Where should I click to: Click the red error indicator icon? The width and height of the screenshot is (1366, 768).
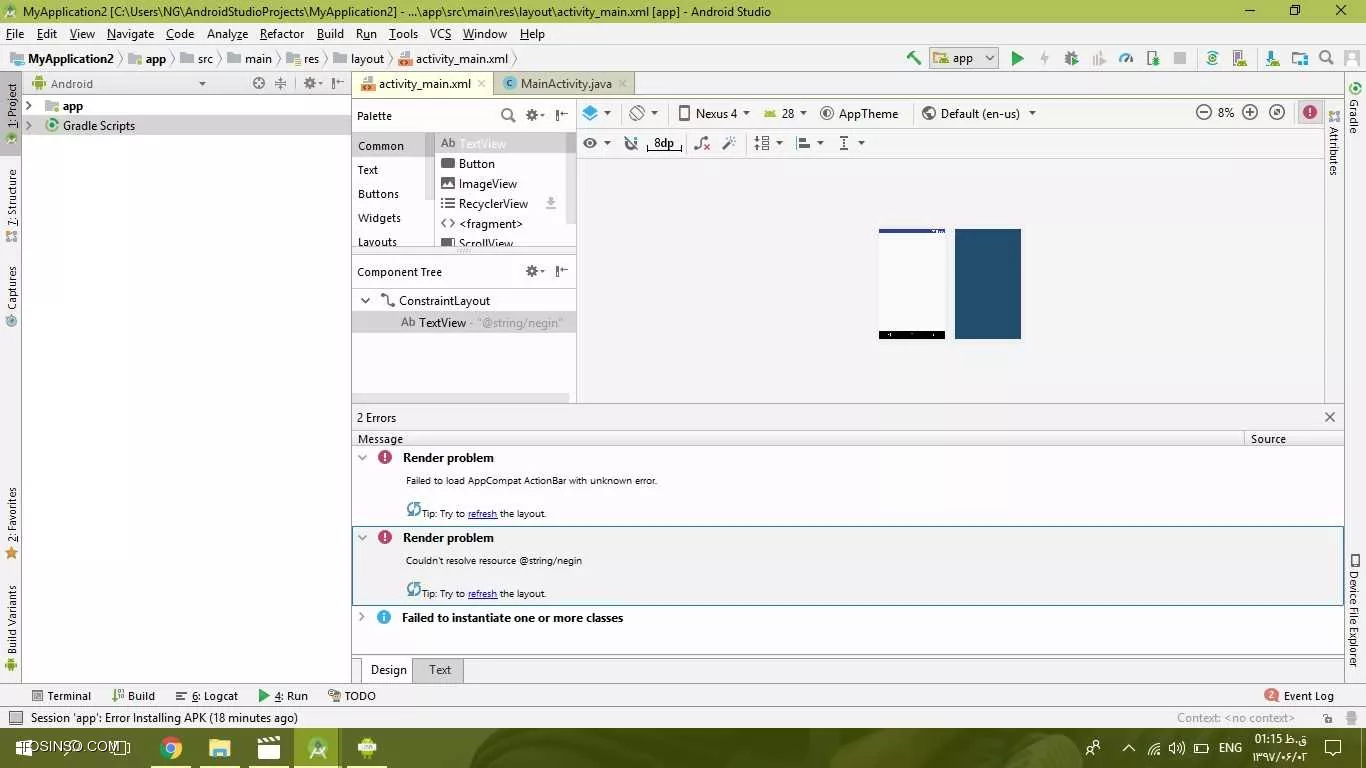coord(1310,113)
